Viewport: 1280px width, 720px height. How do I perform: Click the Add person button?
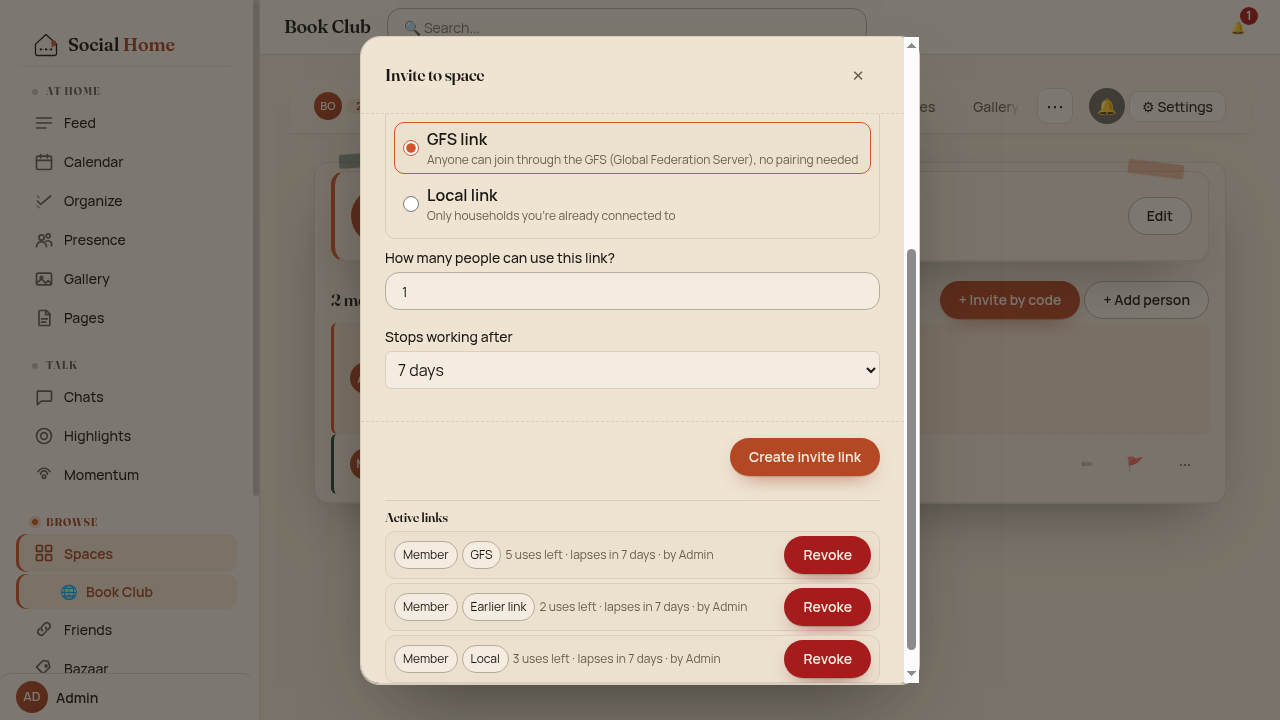coord(1146,300)
